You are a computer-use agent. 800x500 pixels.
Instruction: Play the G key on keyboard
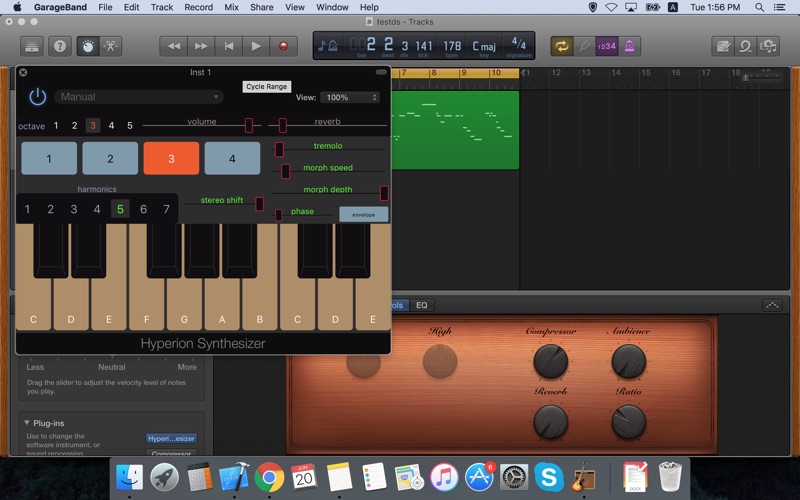point(184,305)
